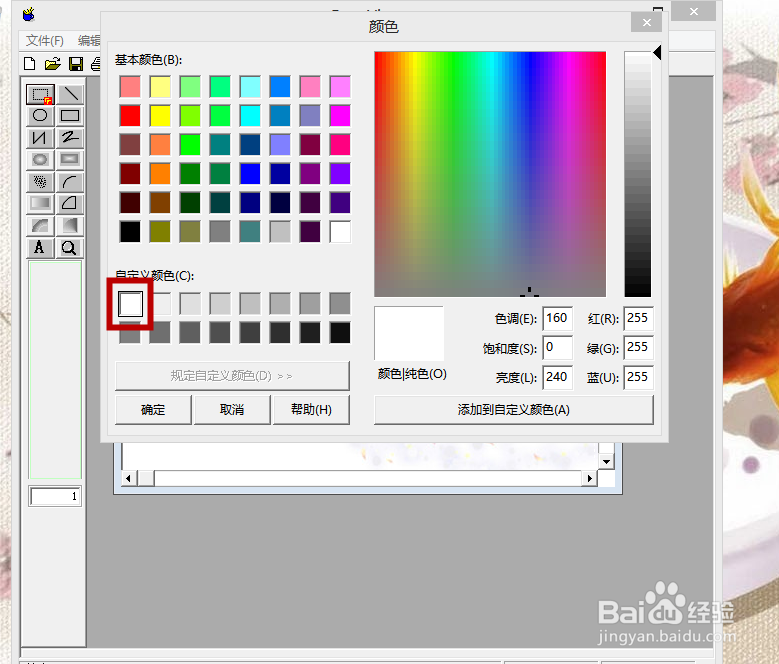The height and width of the screenshot is (664, 779).
Task: Click the canvas scroll-right arrow
Action: (589, 478)
